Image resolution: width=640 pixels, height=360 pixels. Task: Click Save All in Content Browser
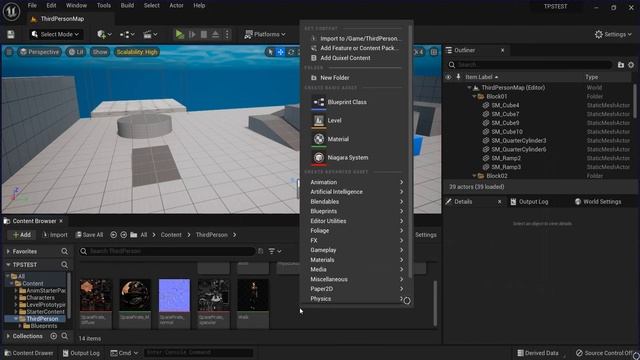[x=89, y=235]
